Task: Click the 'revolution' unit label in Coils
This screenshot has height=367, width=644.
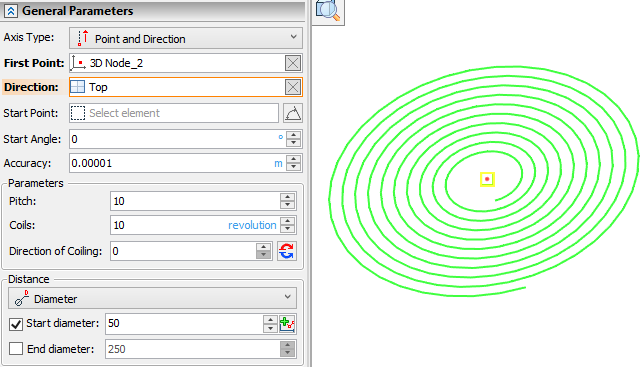Action: 252,225
